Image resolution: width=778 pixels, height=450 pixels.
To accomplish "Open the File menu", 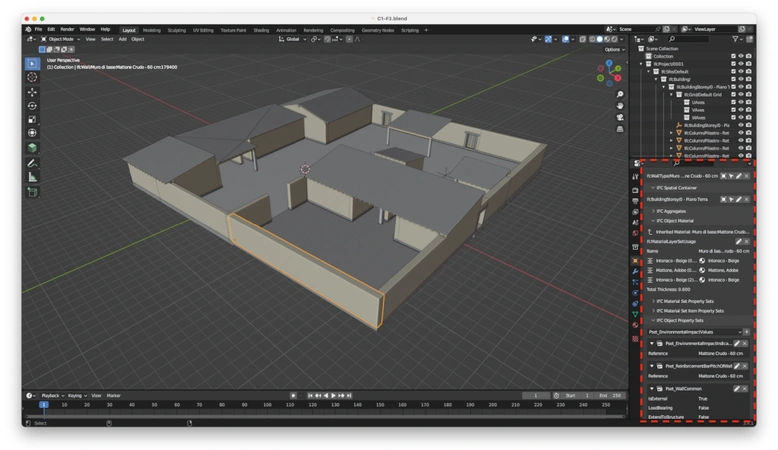I will (x=38, y=29).
